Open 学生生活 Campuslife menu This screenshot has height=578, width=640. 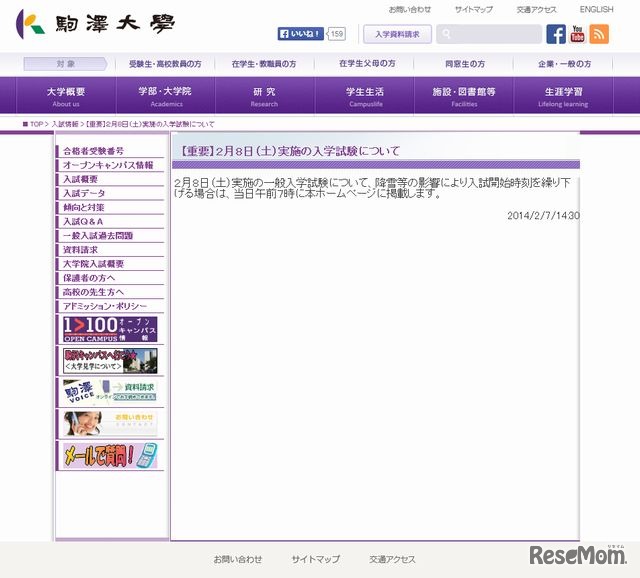365,96
